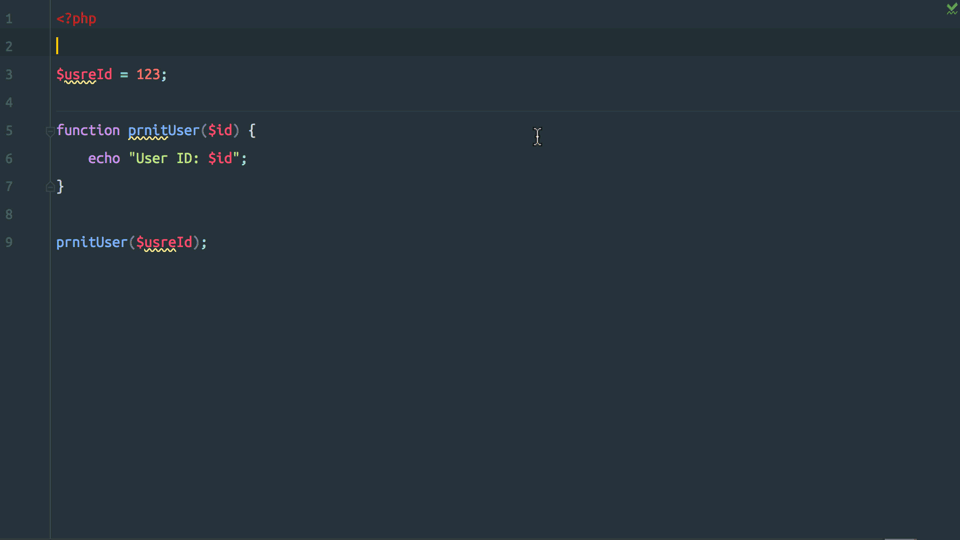Click the horizontal scrollbar thumb at the bottom
Screen dimensions: 960x540
click(x=900, y=538)
